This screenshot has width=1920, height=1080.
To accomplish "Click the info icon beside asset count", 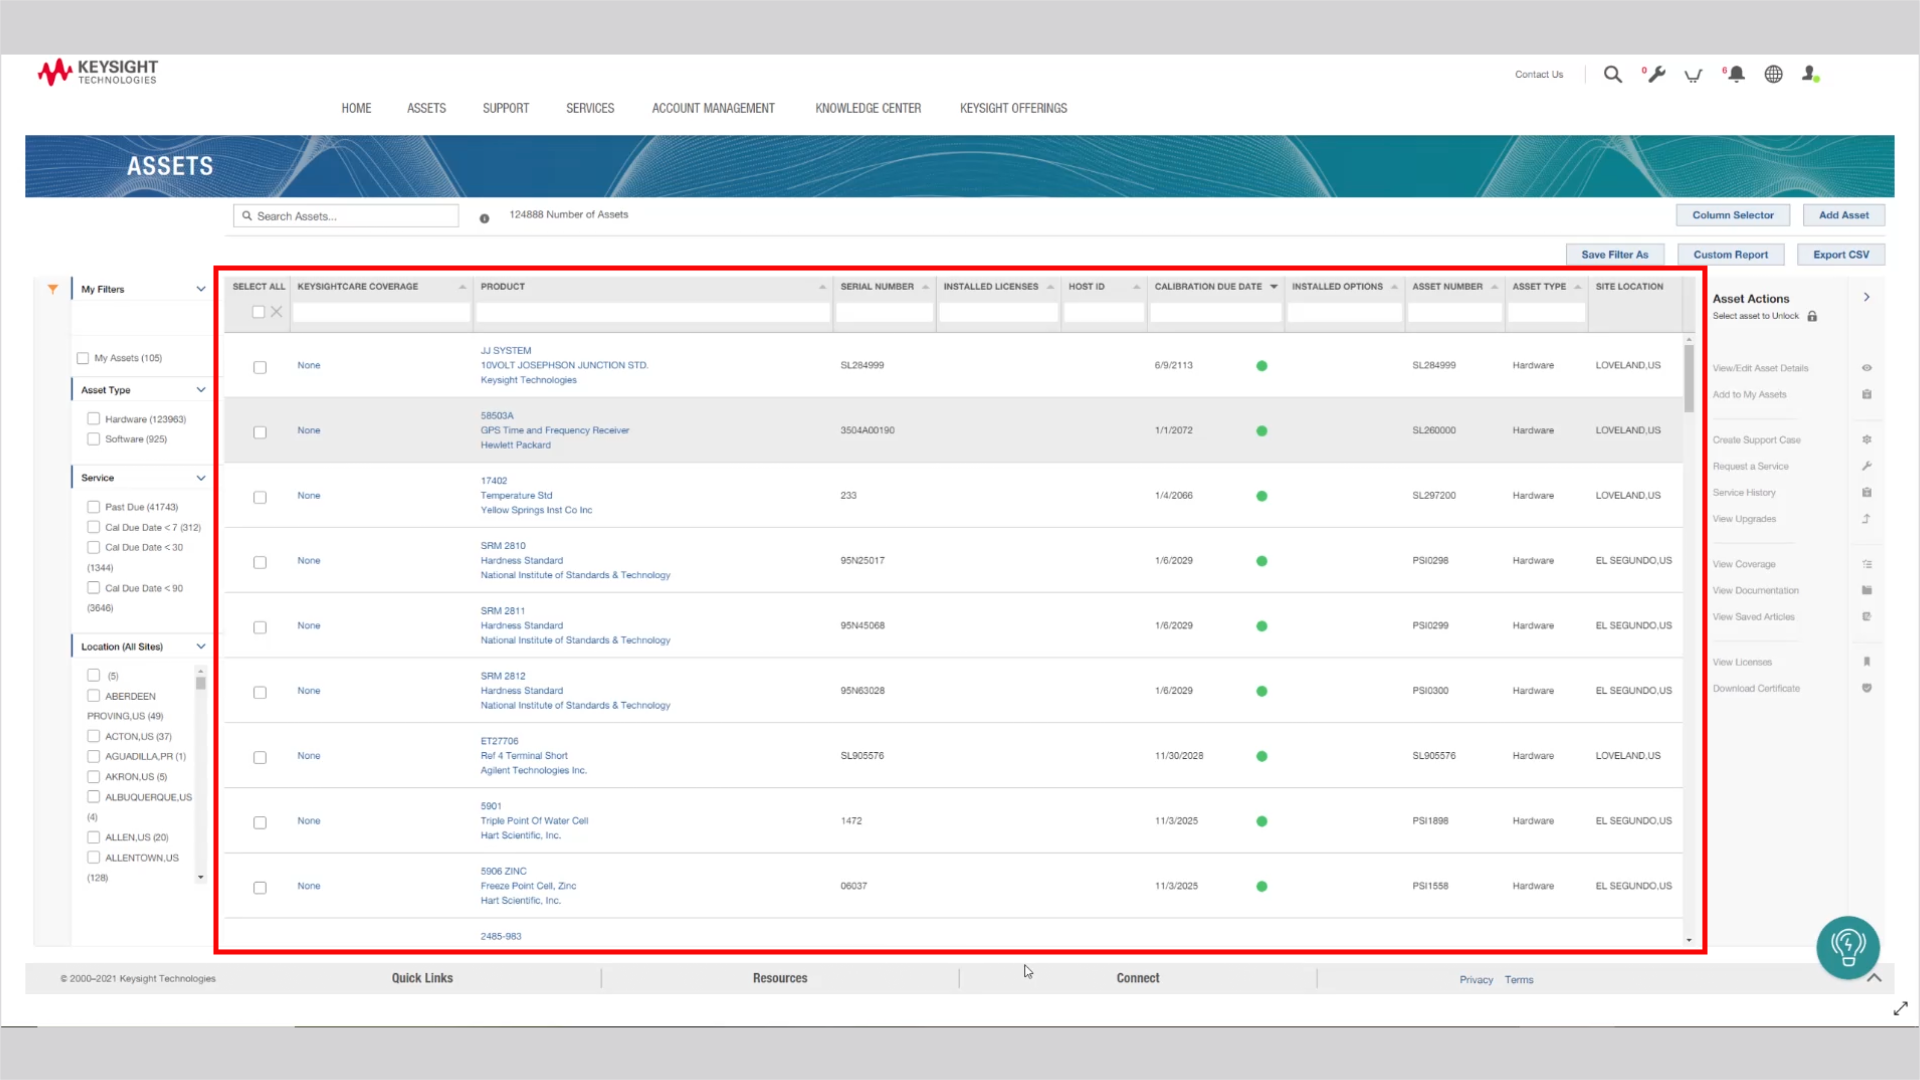I will (x=484, y=218).
